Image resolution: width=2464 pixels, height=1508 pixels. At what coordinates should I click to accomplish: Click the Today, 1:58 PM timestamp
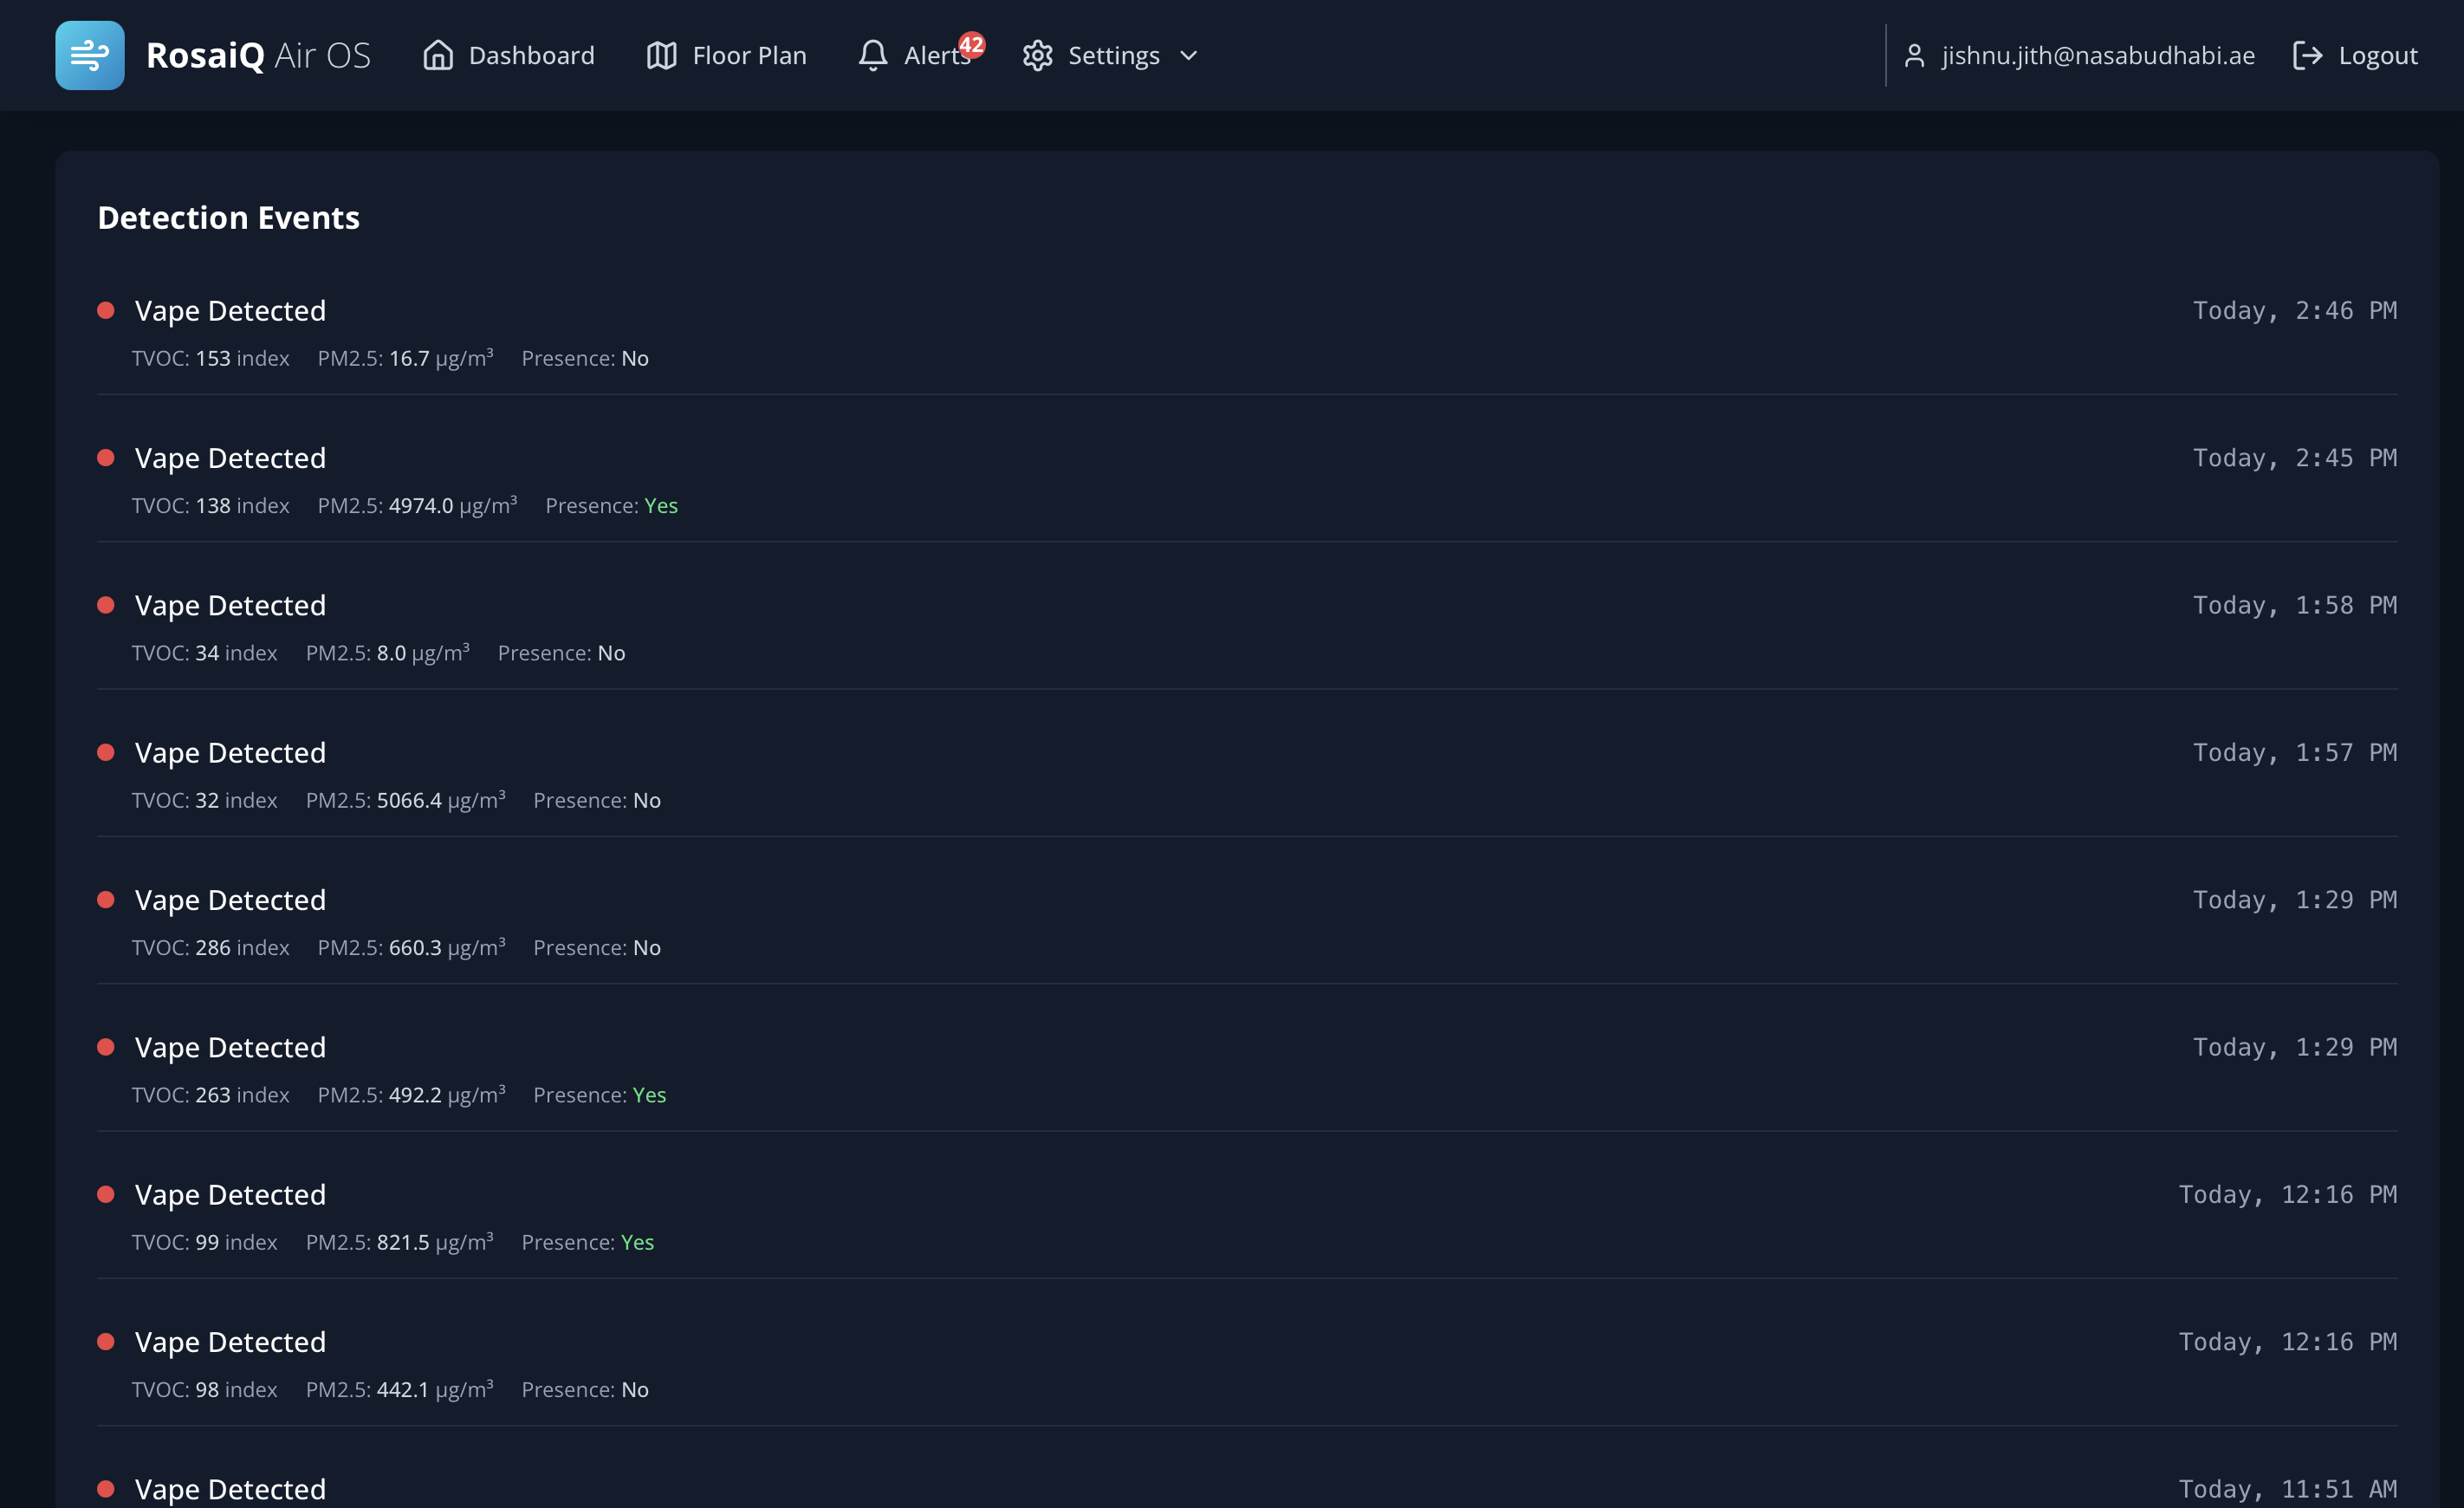2296,605
